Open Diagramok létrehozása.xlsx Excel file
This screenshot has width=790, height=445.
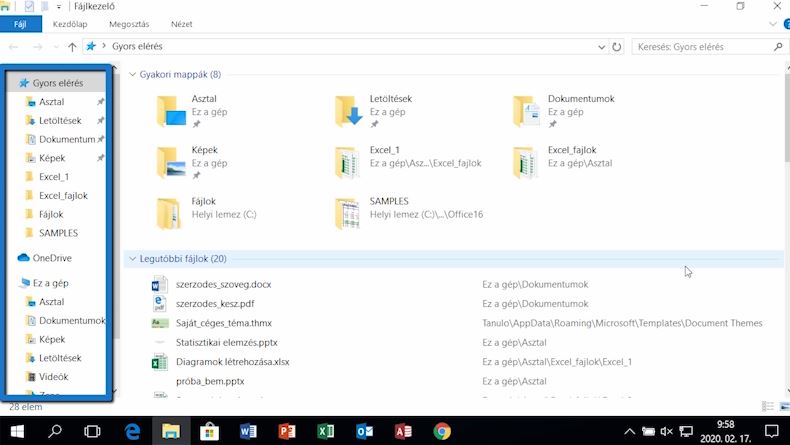point(232,362)
